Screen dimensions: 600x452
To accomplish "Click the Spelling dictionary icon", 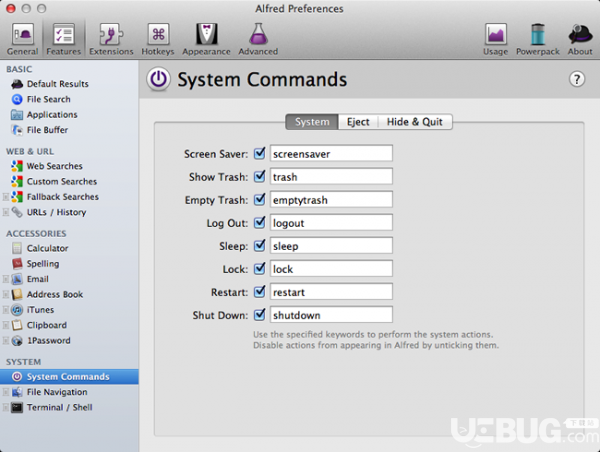I will click(x=17, y=264).
